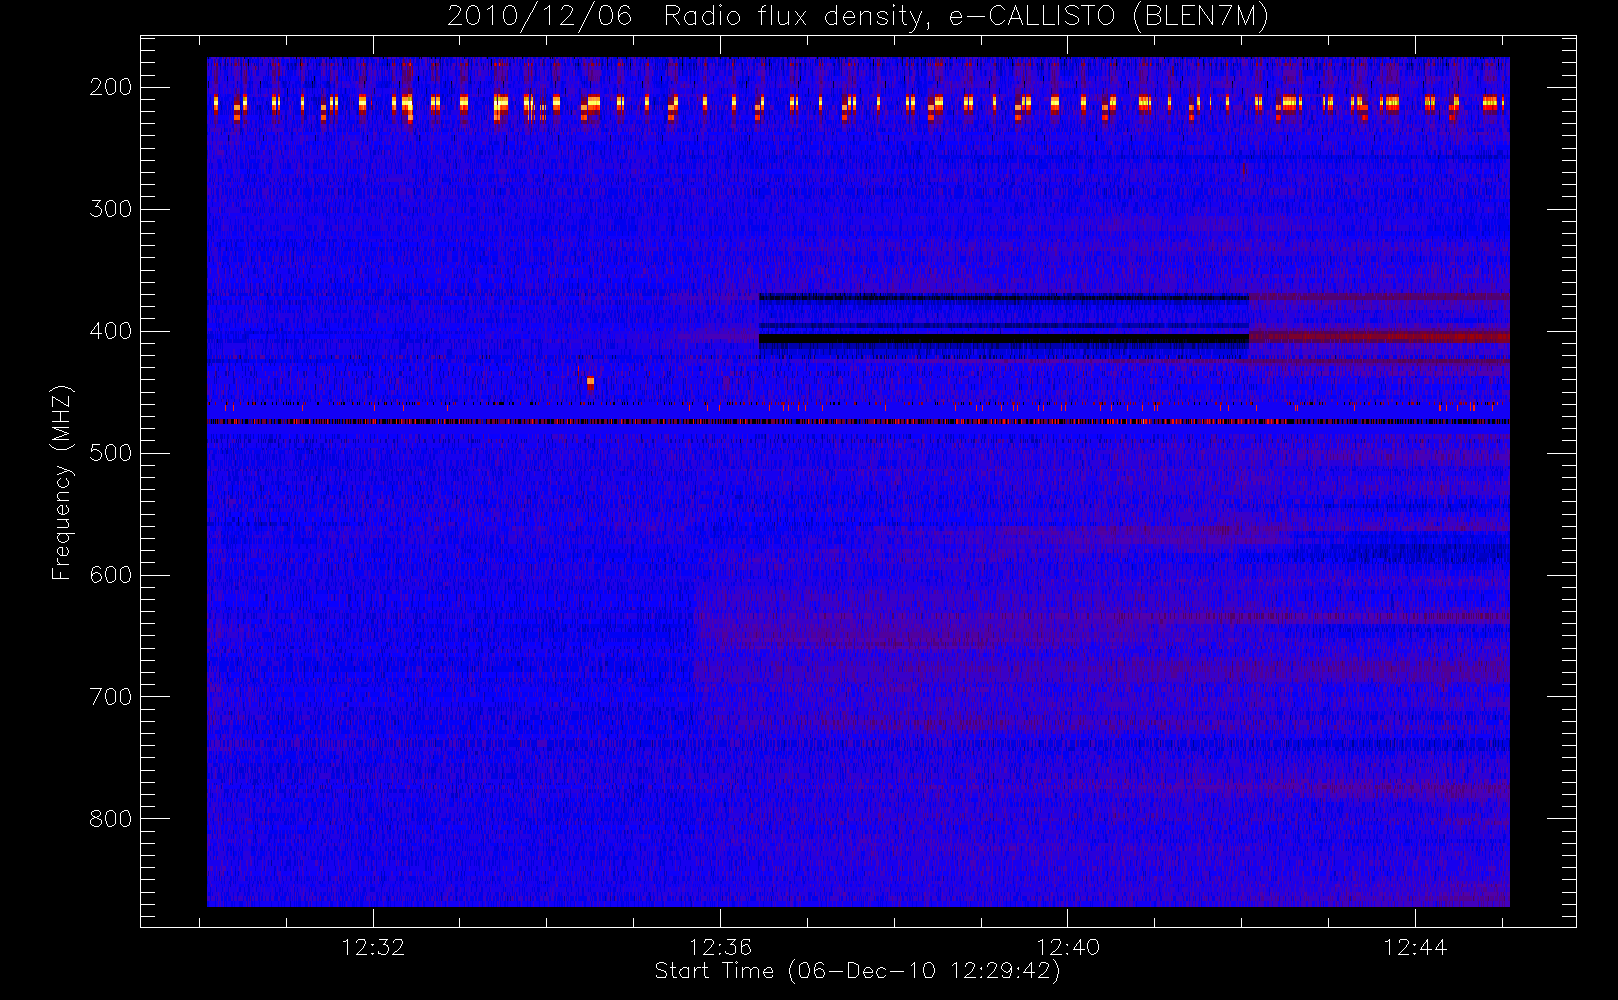This screenshot has width=1618, height=1000.
Task: Click the 300 frequency tick label
Action: (x=111, y=209)
